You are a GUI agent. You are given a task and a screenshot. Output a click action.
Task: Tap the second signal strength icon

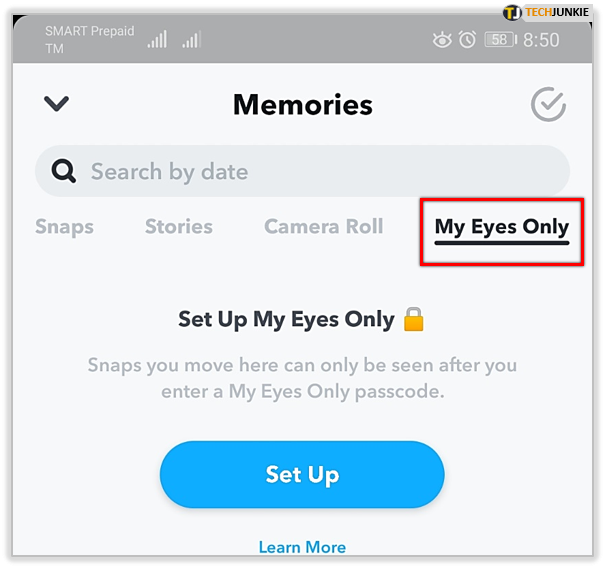click(x=192, y=39)
